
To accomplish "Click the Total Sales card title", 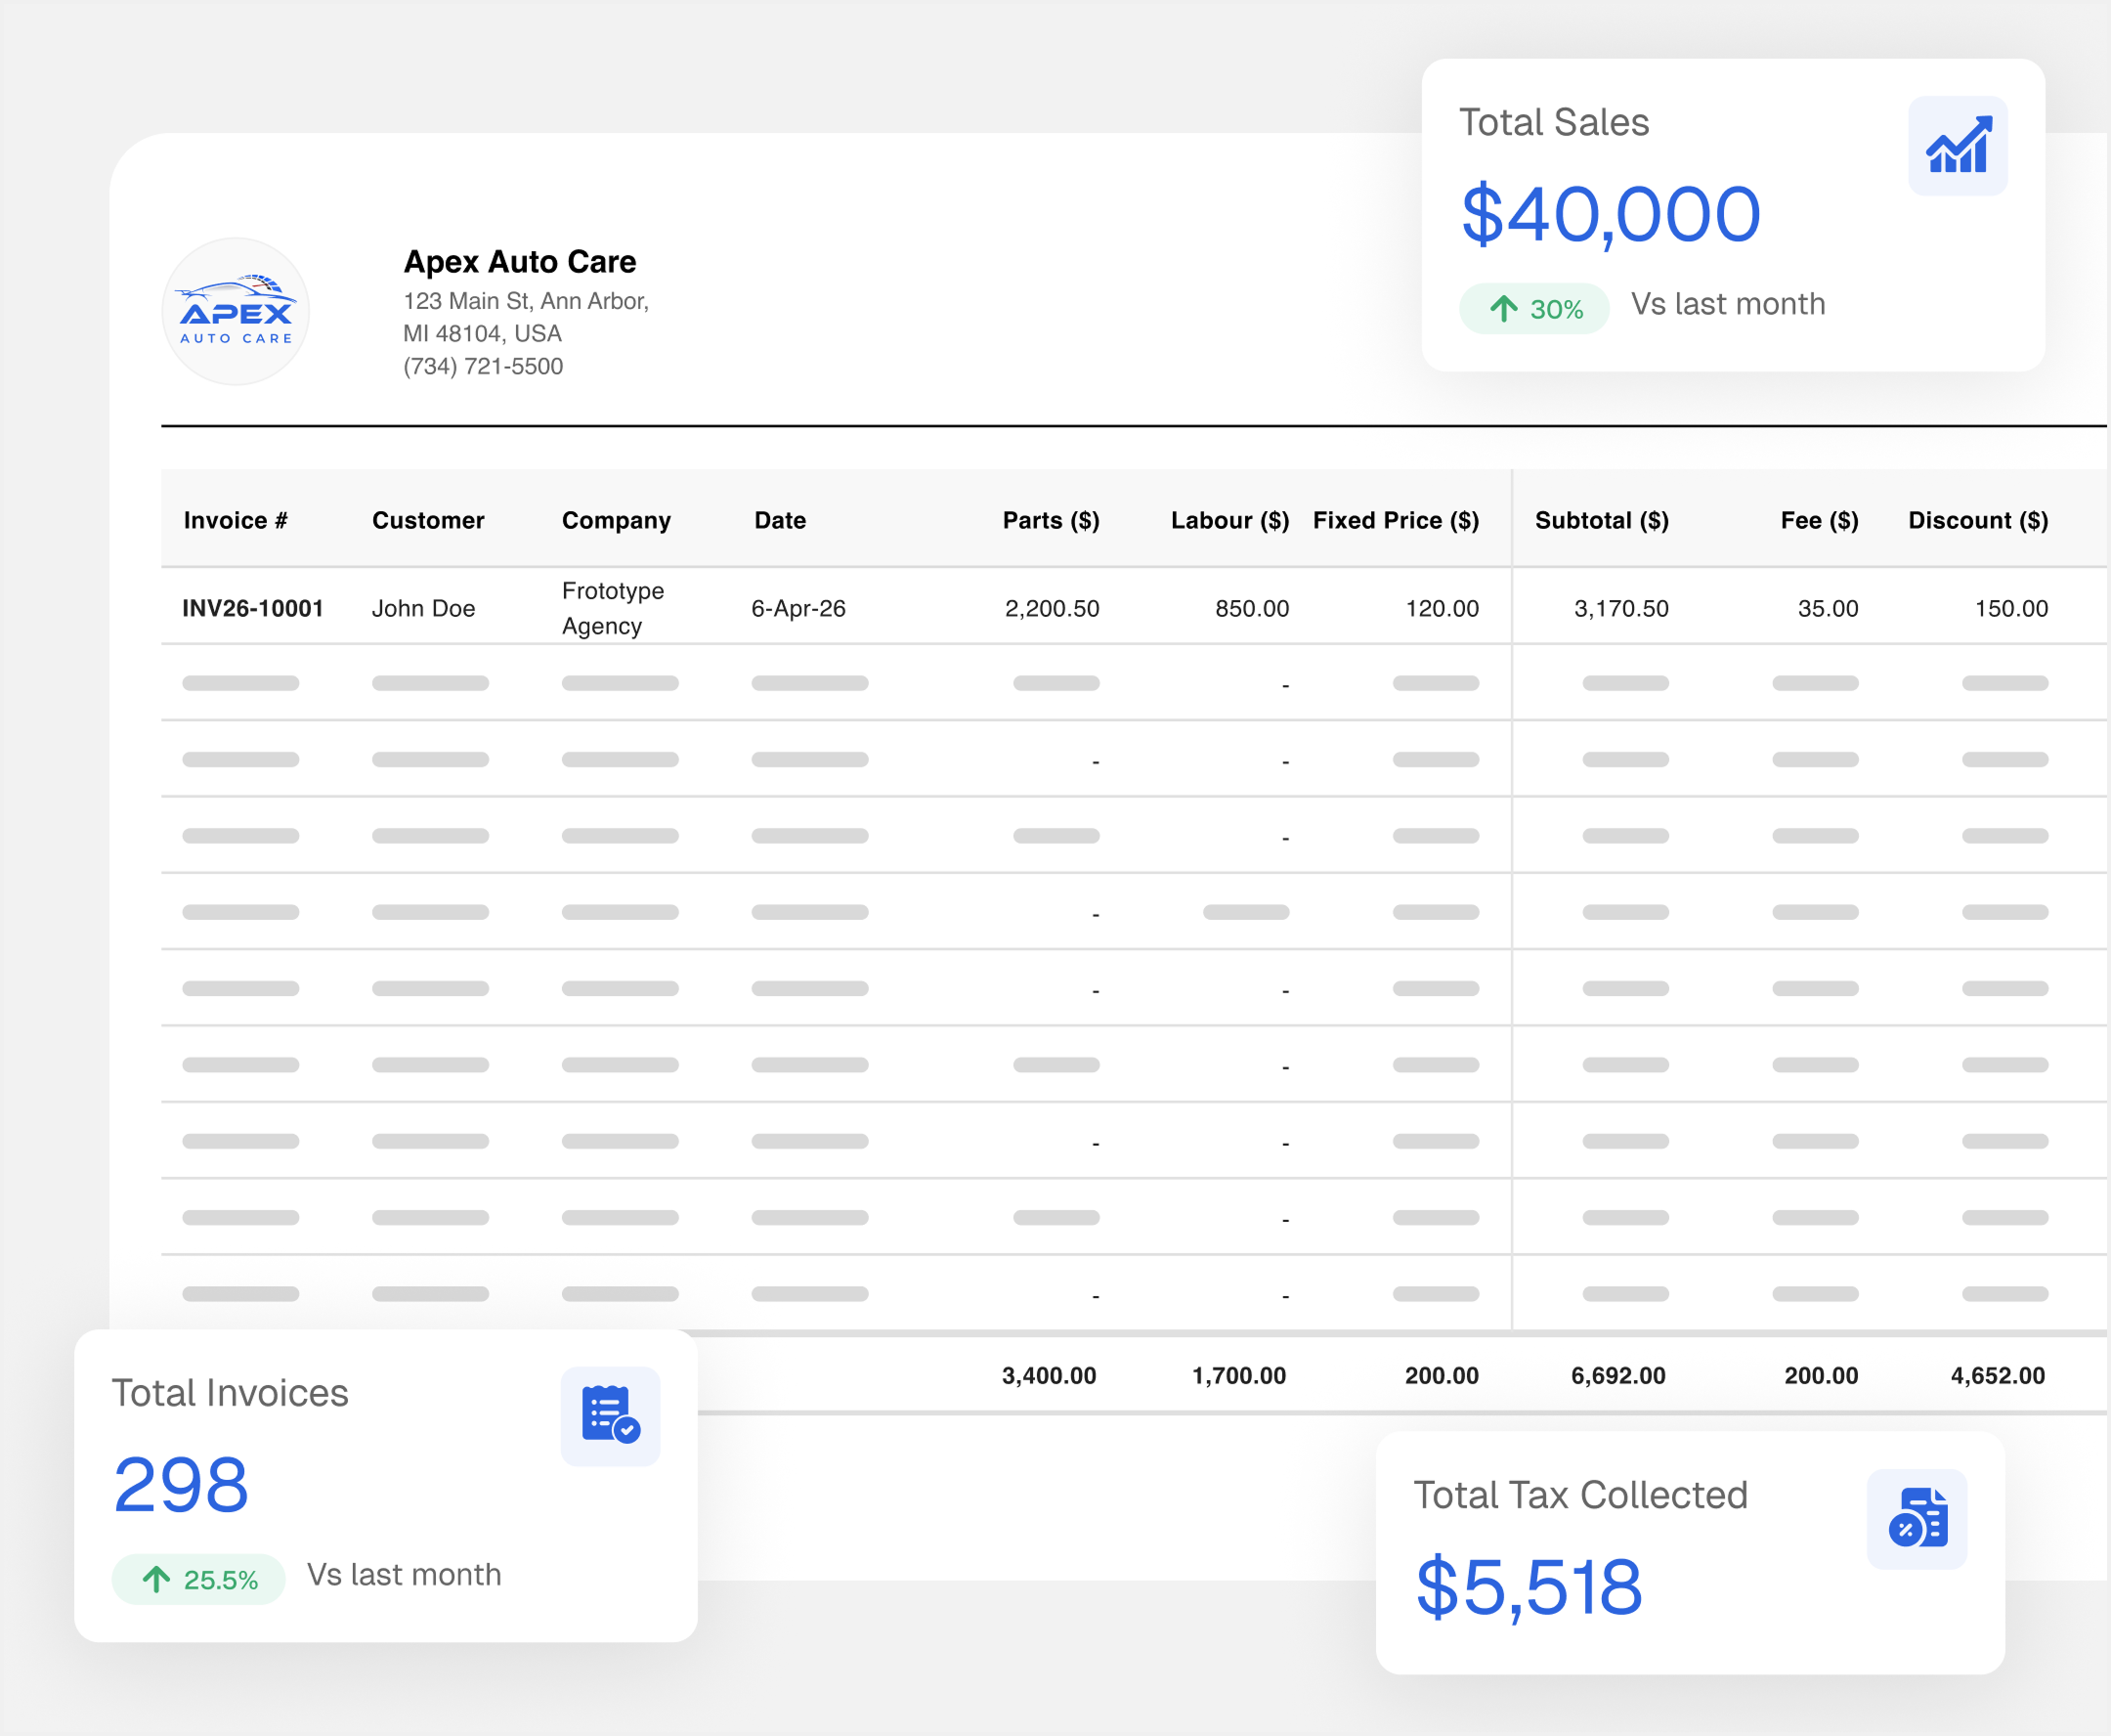I will click(x=1554, y=122).
